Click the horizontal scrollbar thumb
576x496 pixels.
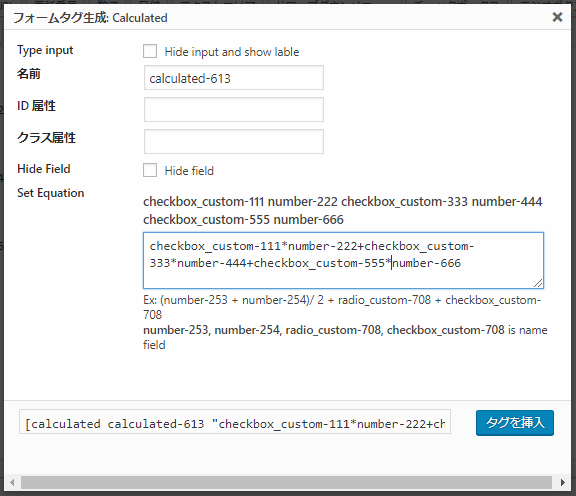(287, 482)
